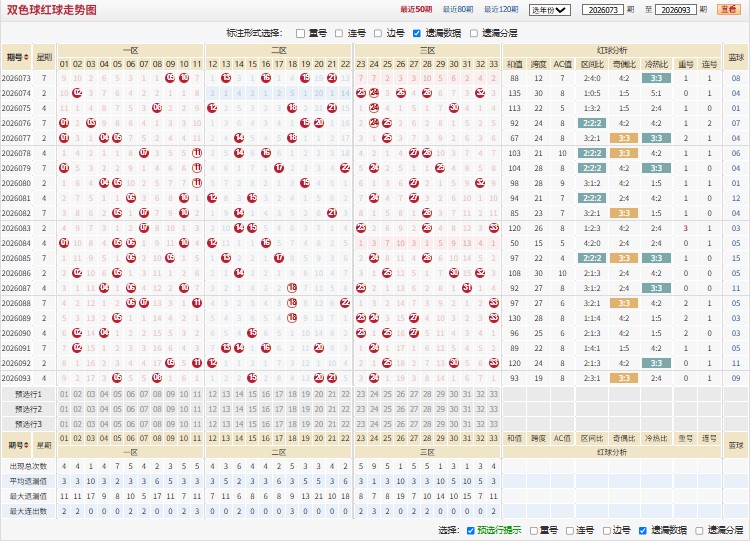
Task: Uncheck the 预选行提示 checkbox
Action: [470, 531]
